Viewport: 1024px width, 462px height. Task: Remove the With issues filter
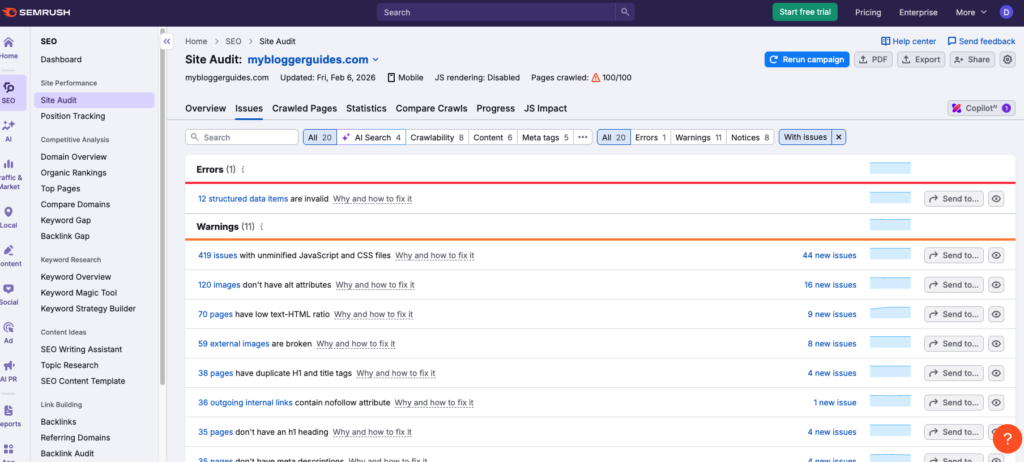[839, 137]
